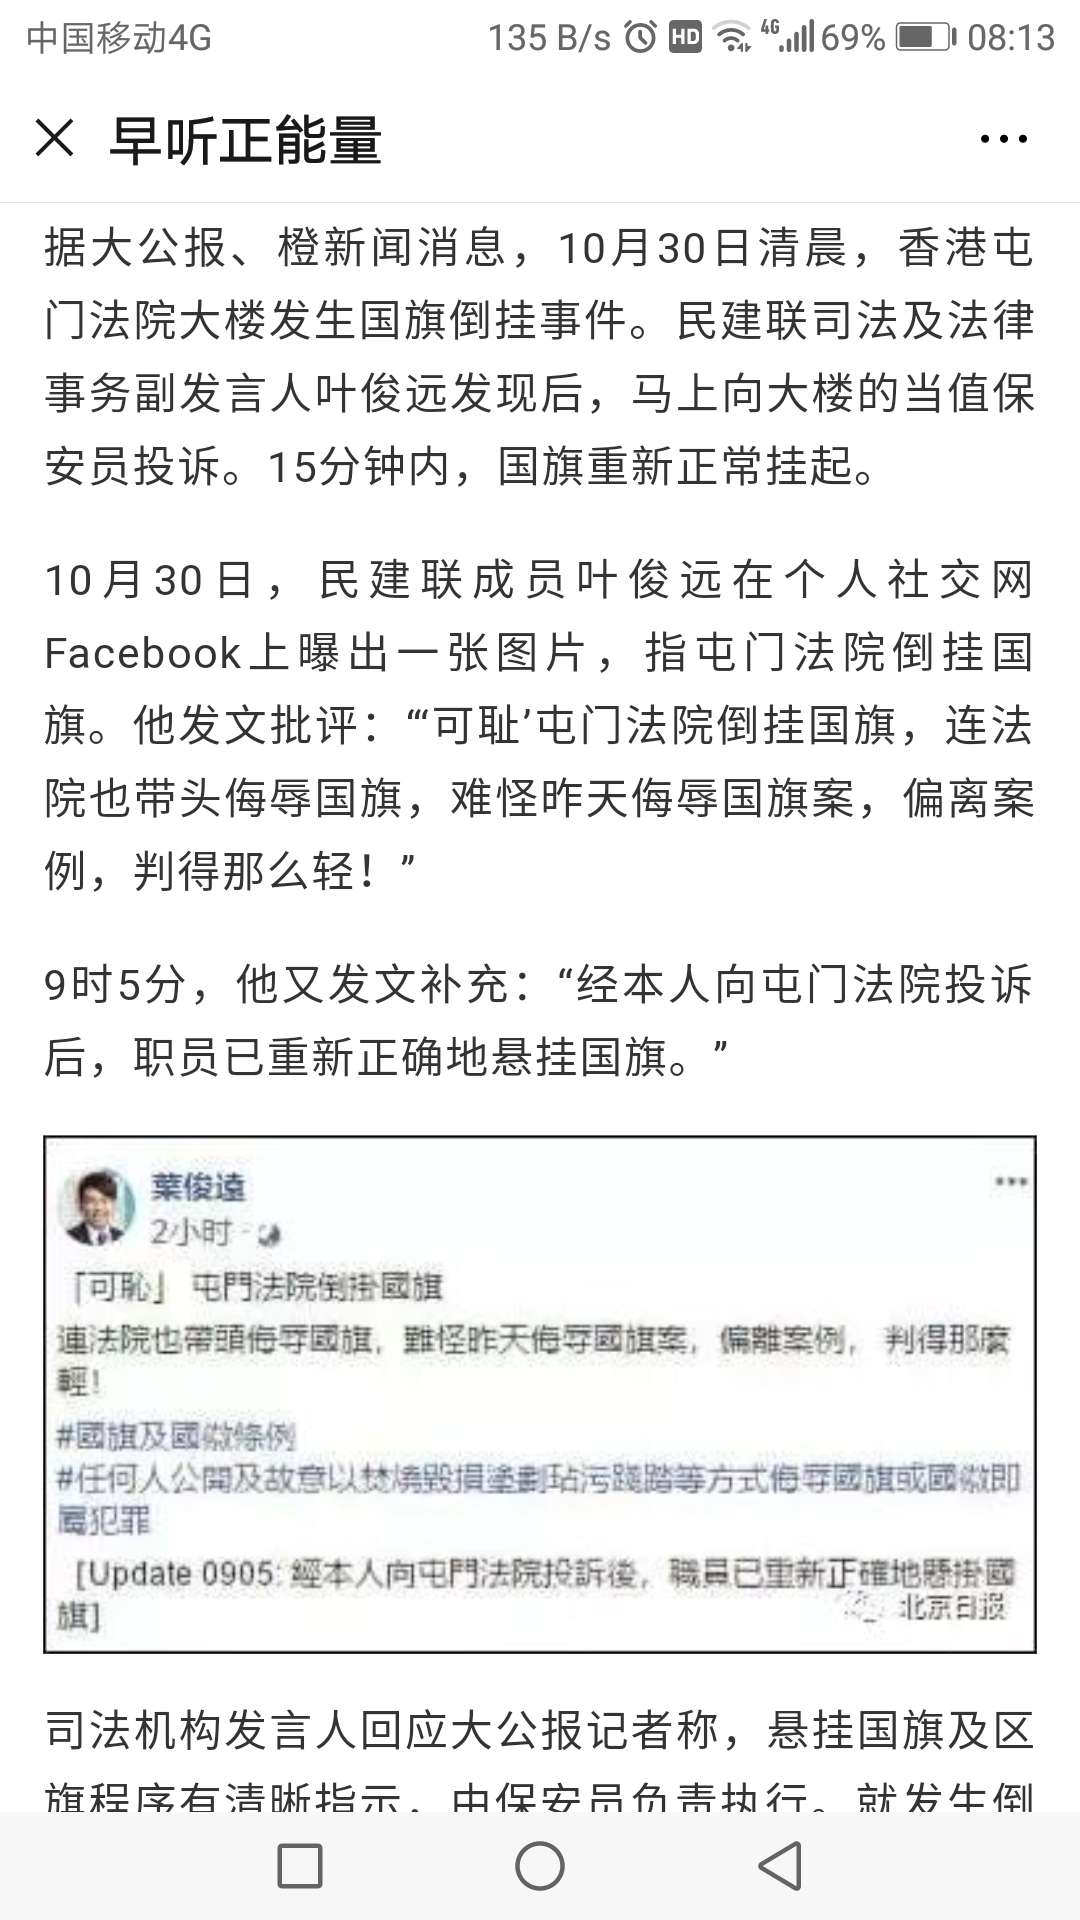Tap the profile photo in the post image

point(97,1205)
